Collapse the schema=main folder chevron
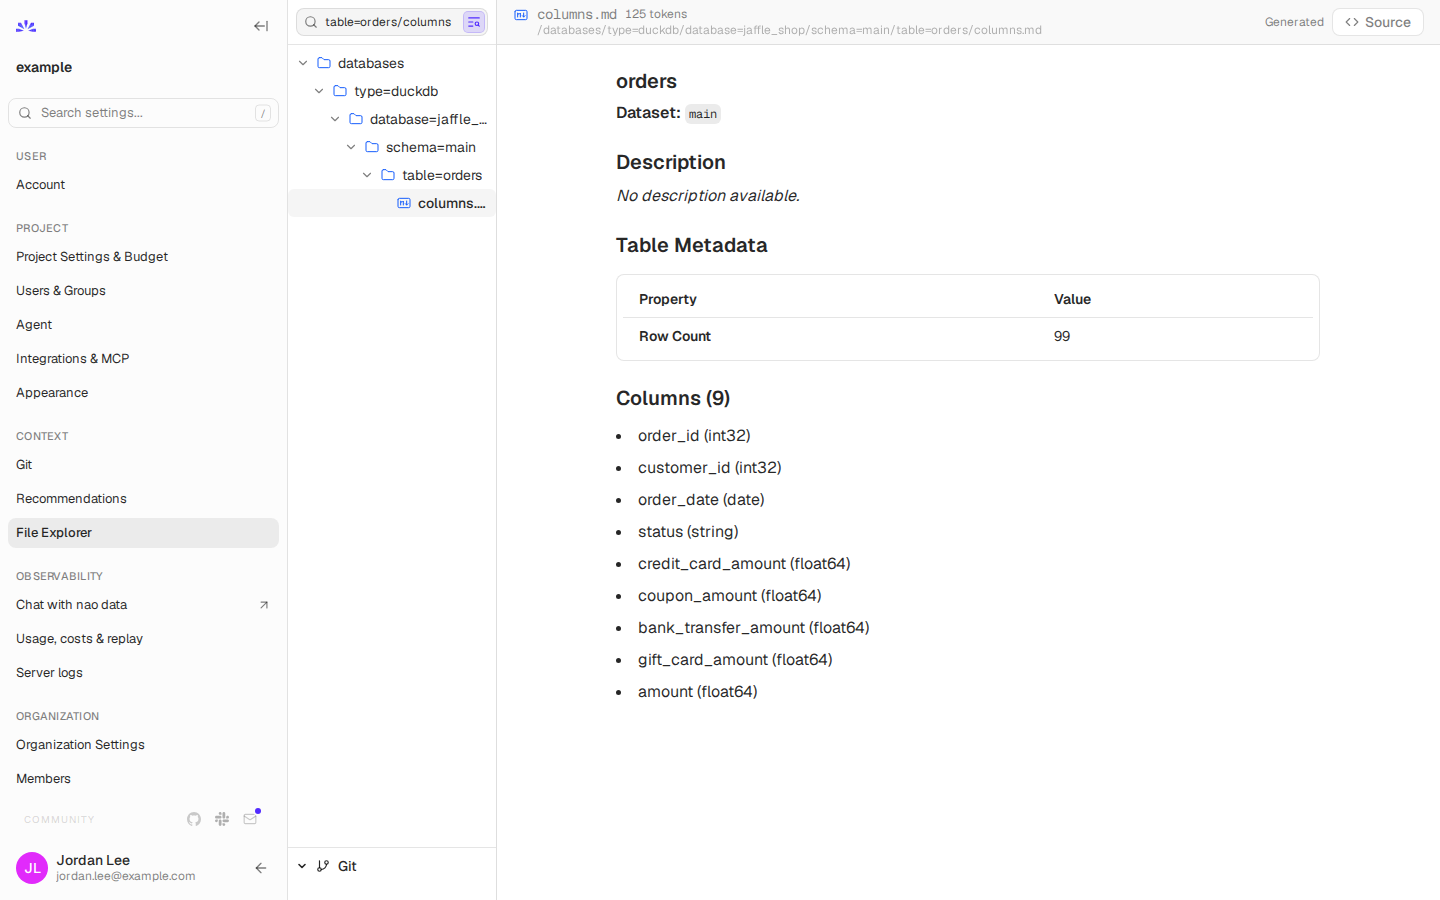Image resolution: width=1440 pixels, height=900 pixels. pos(351,147)
